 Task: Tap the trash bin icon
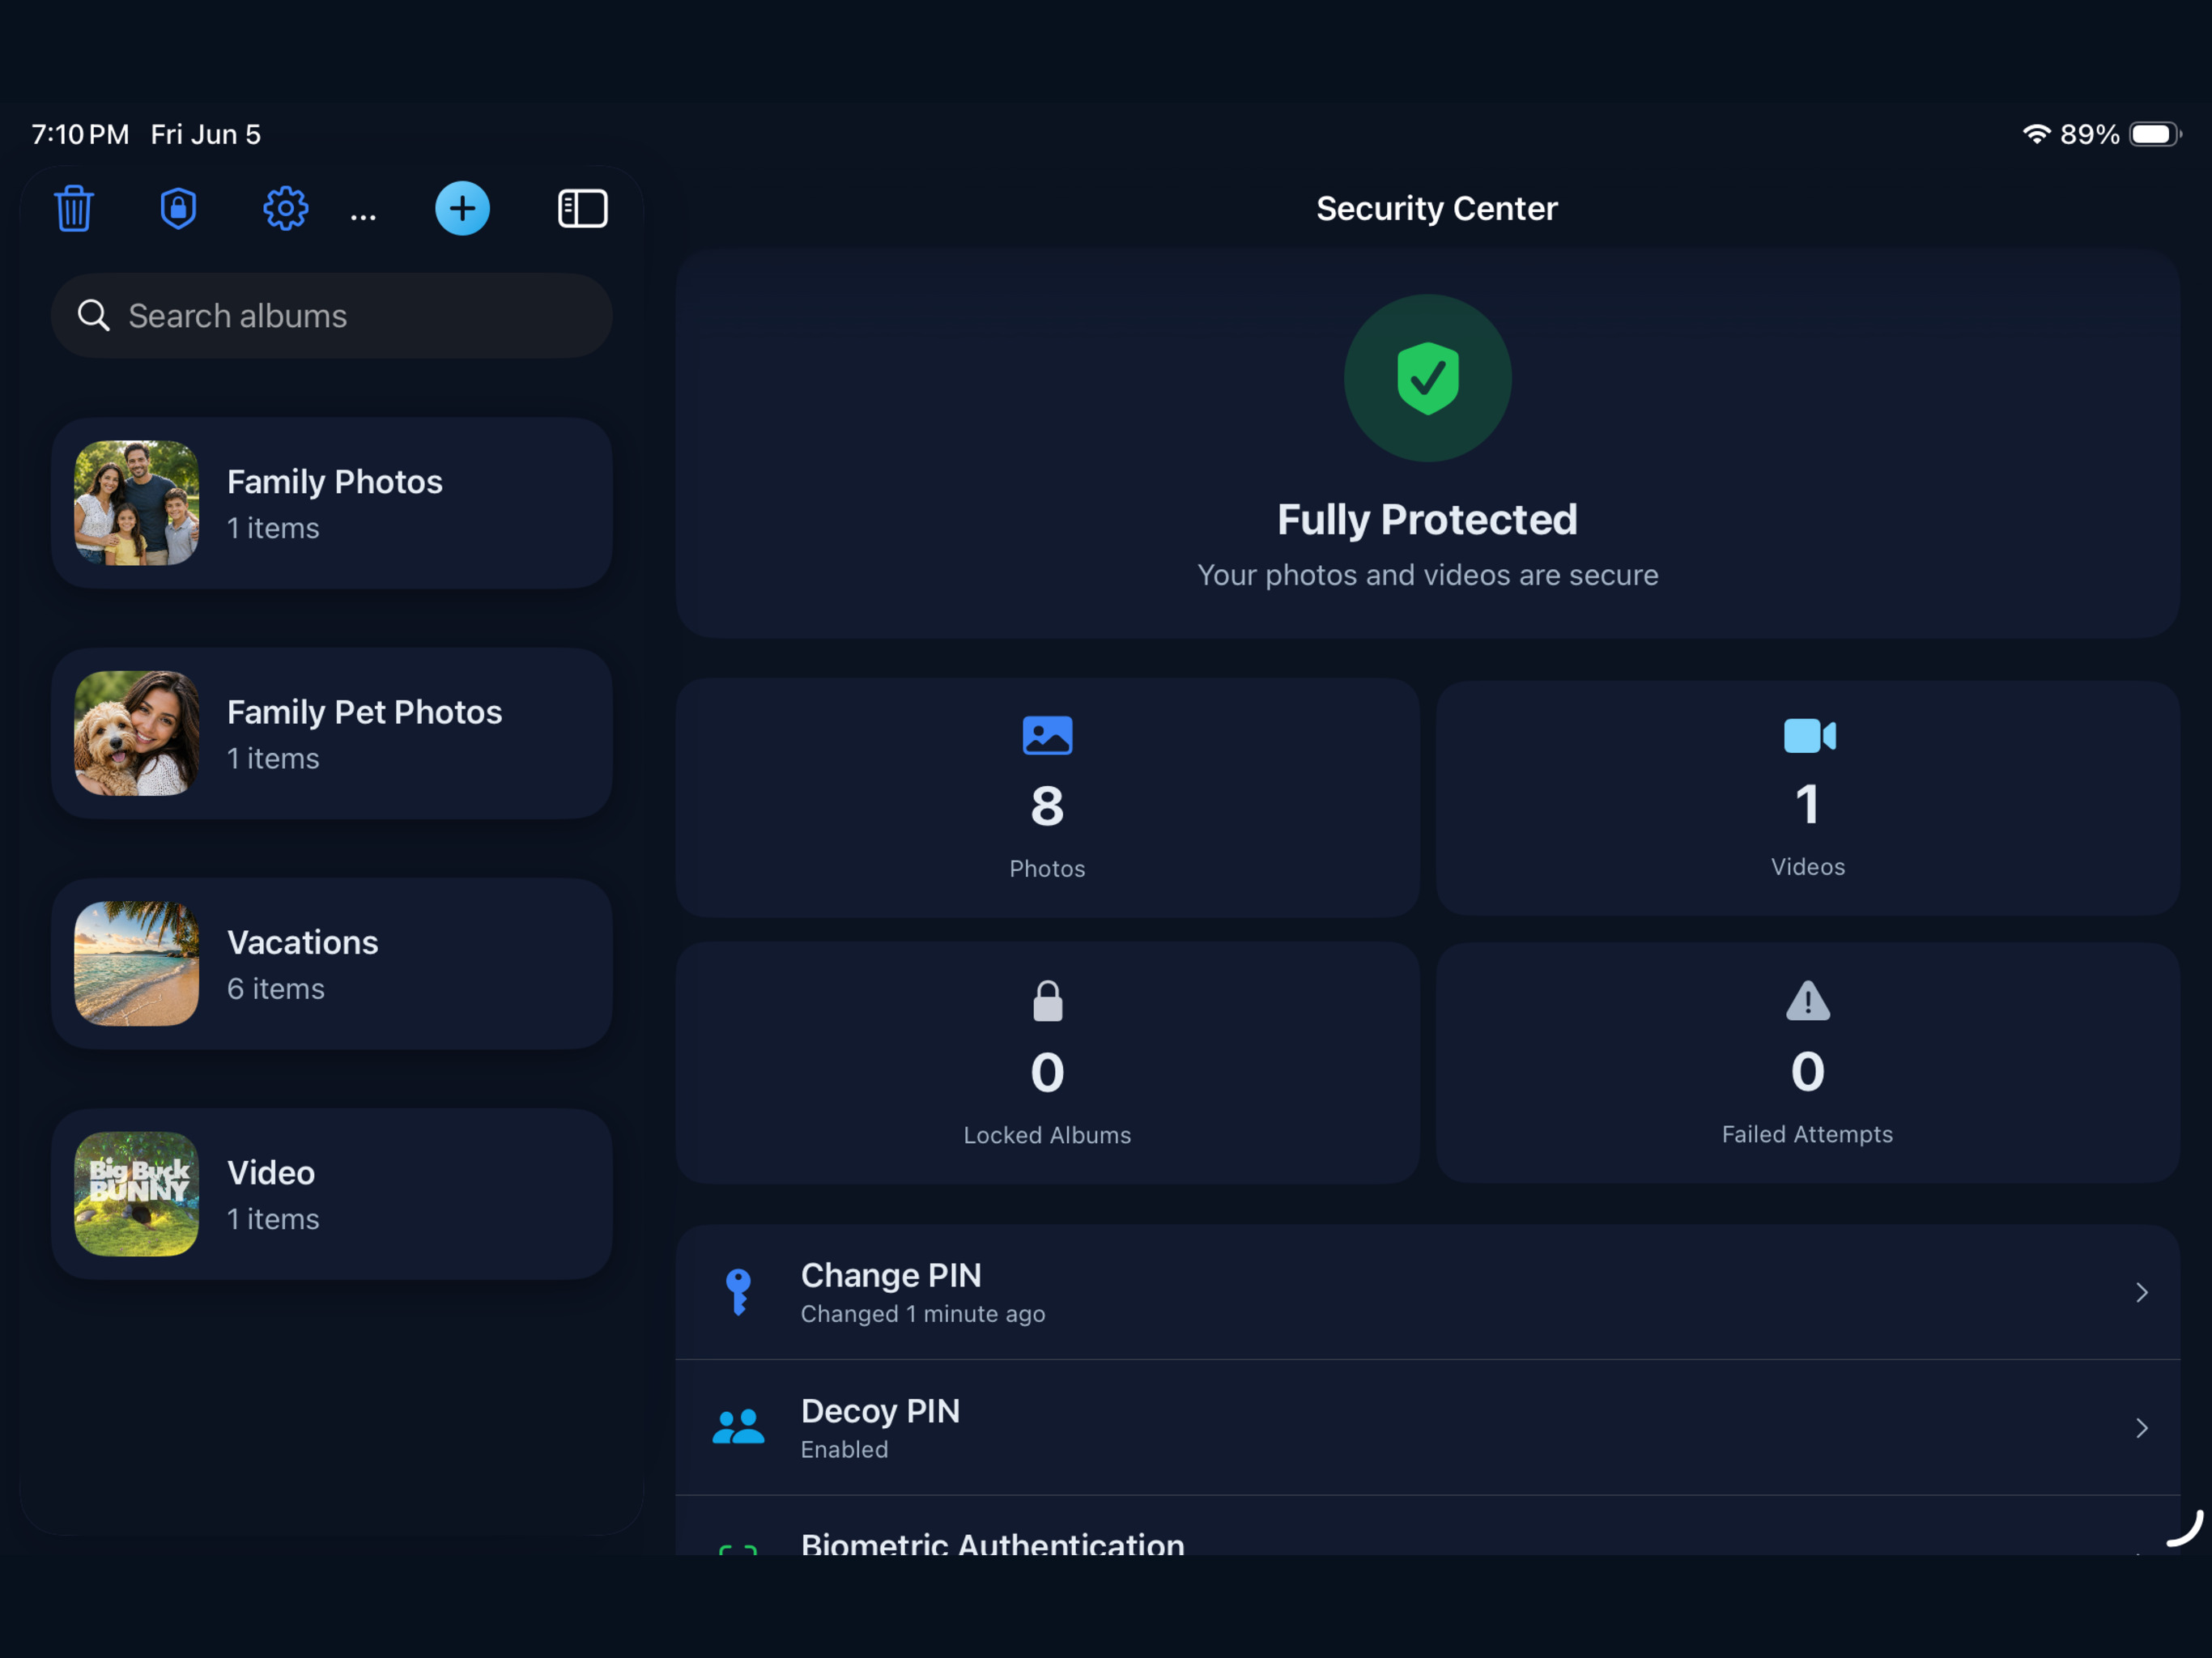click(x=74, y=208)
